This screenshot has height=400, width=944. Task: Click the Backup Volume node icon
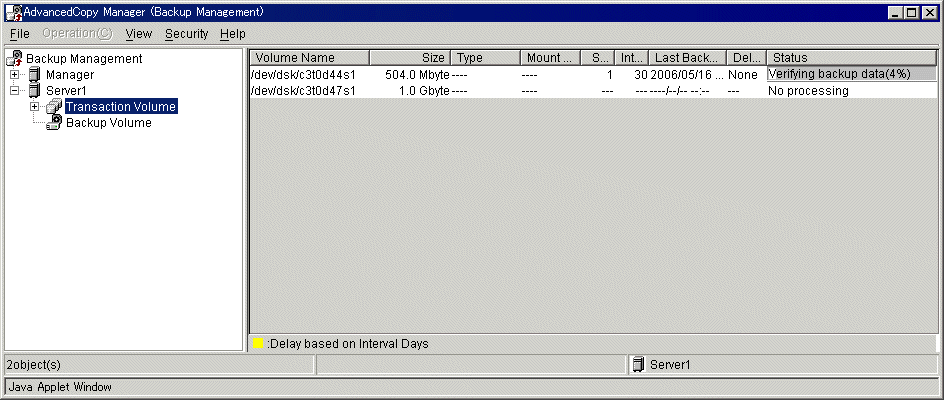pyautogui.click(x=54, y=123)
